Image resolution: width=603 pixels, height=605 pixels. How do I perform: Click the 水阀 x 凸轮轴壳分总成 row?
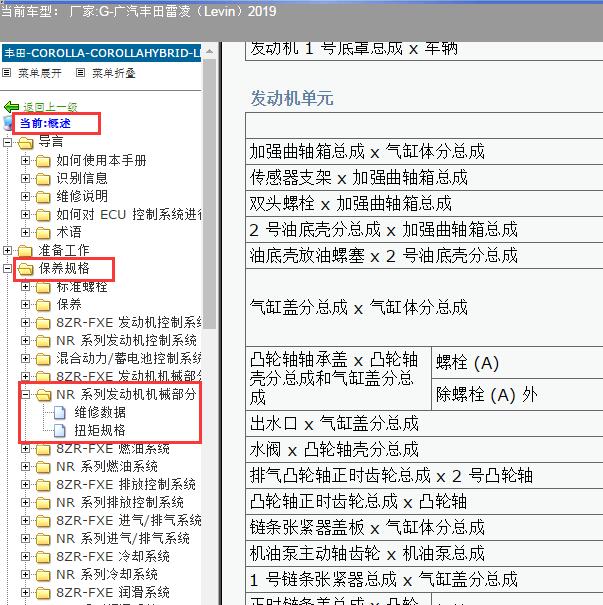tap(424, 450)
